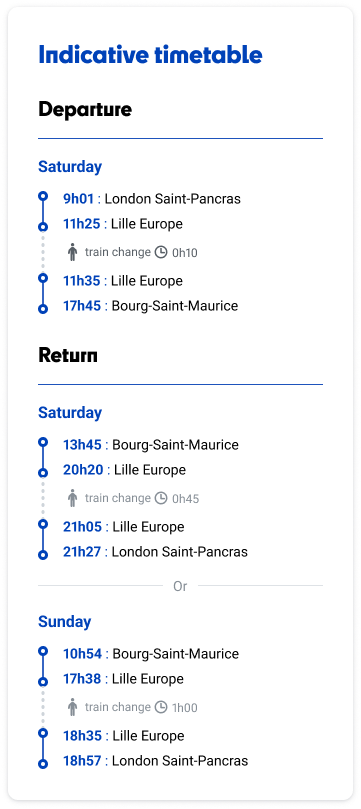Click the 11h25 Lille Europe arrival entry

coord(123,224)
